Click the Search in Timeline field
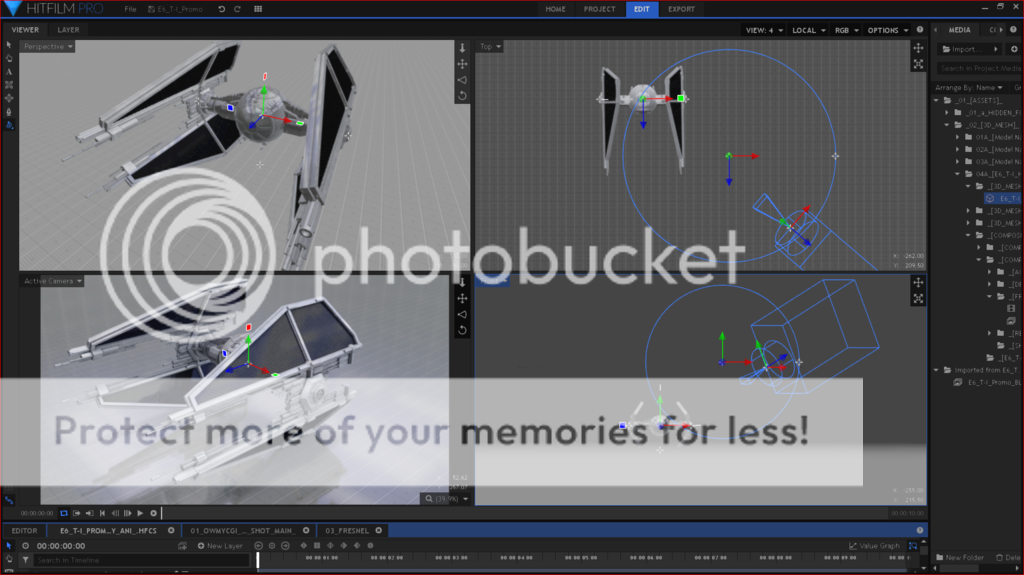The image size is (1024, 575). pos(141,560)
